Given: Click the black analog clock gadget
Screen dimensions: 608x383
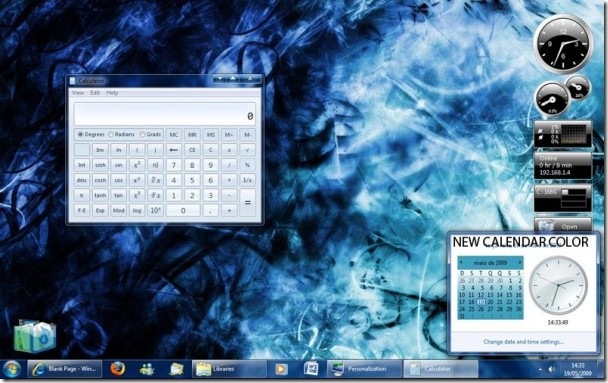Looking at the screenshot, I should point(563,43).
